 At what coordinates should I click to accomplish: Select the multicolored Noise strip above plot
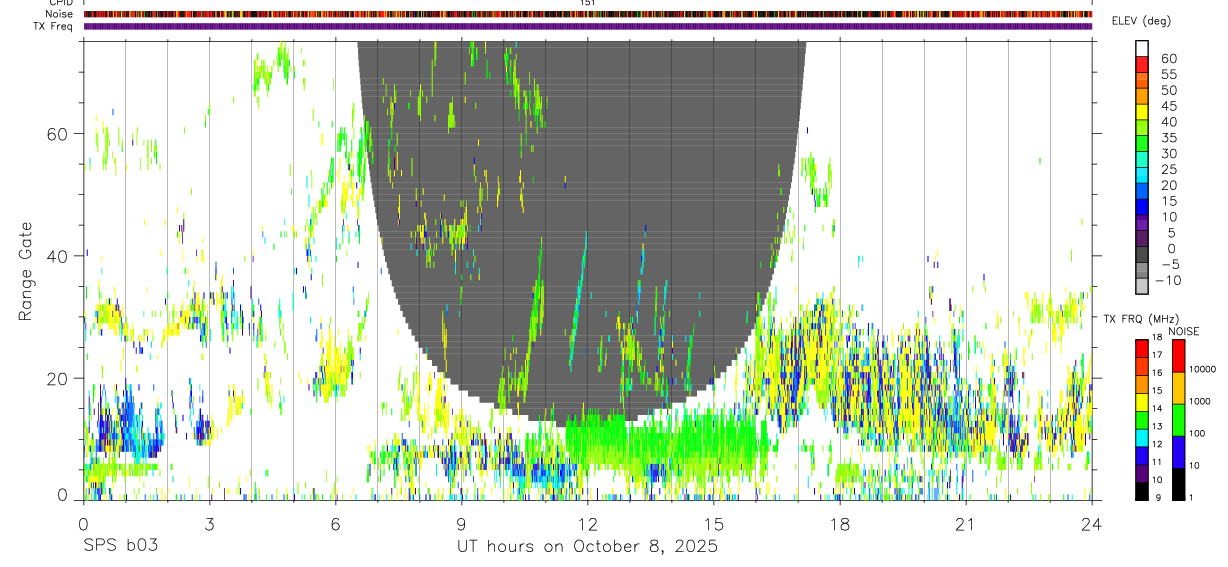pyautogui.click(x=588, y=14)
